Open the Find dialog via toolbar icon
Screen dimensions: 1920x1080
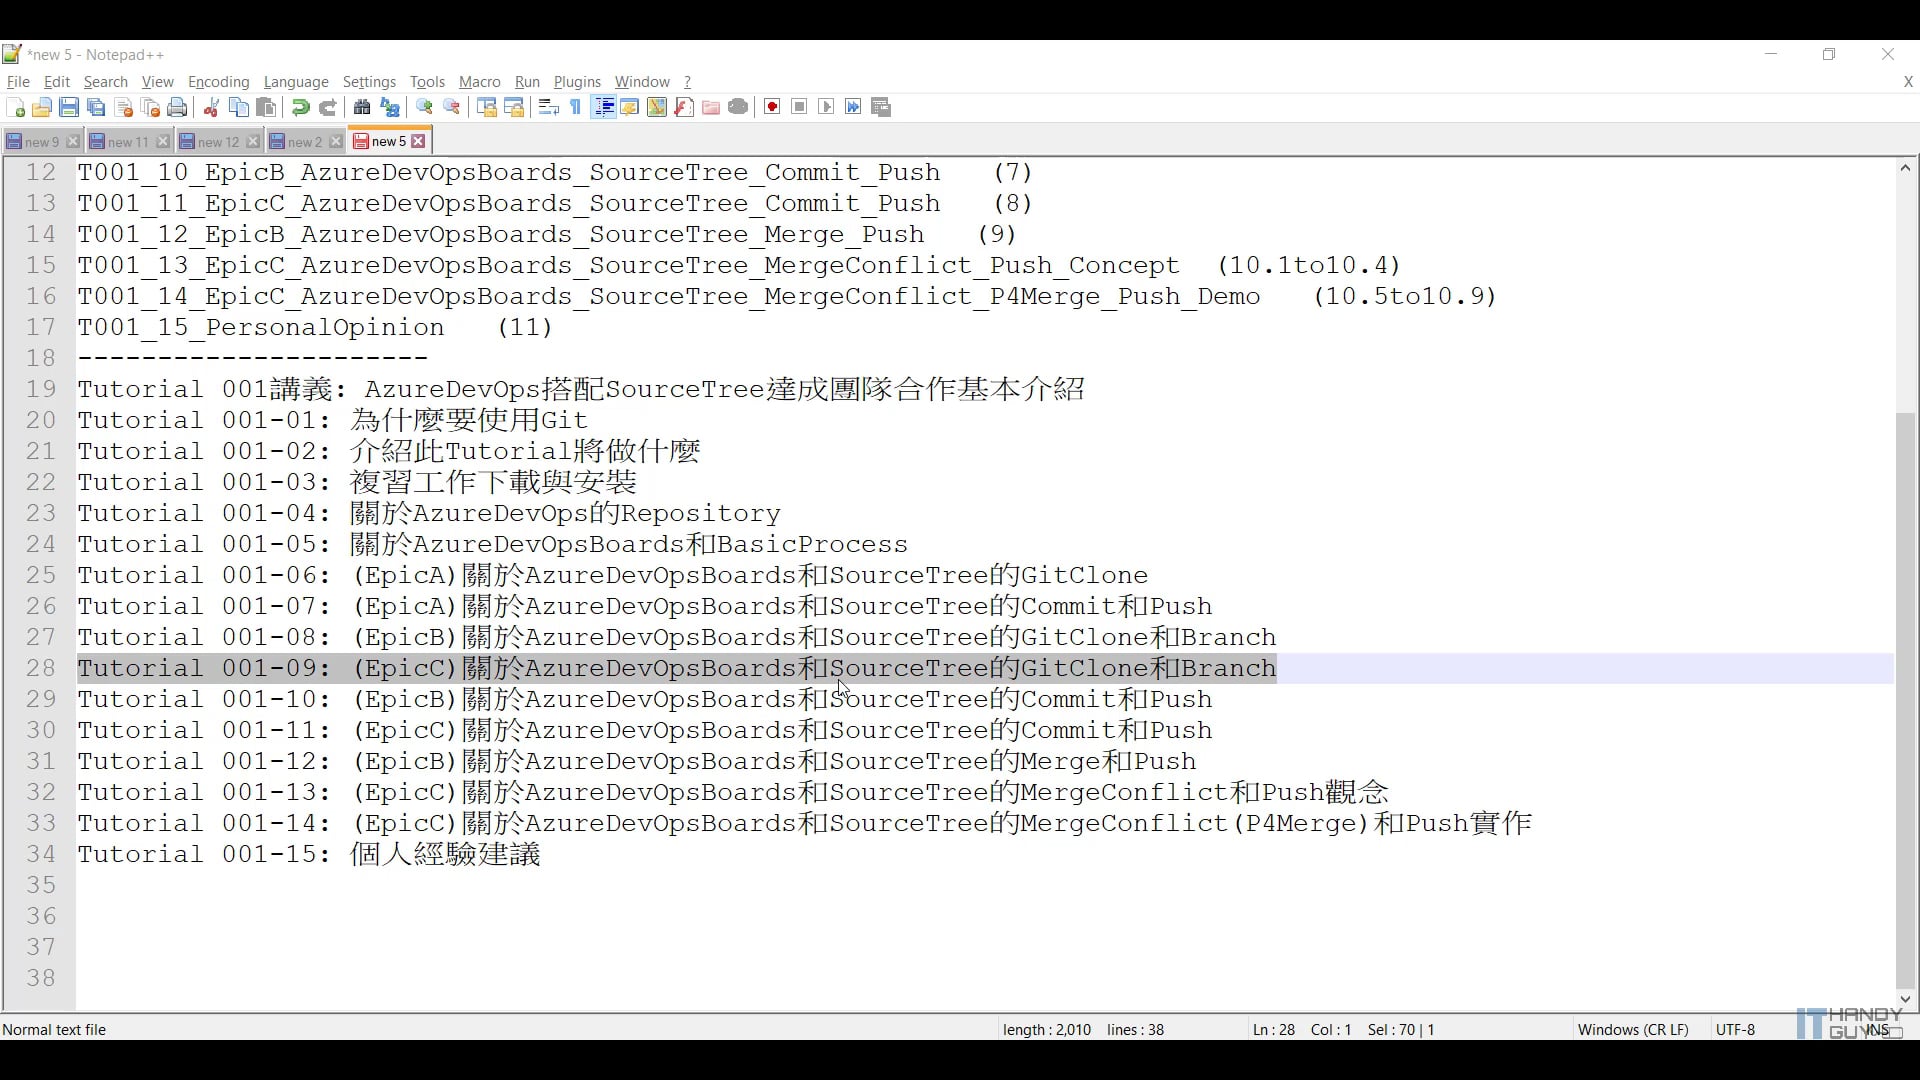361,107
